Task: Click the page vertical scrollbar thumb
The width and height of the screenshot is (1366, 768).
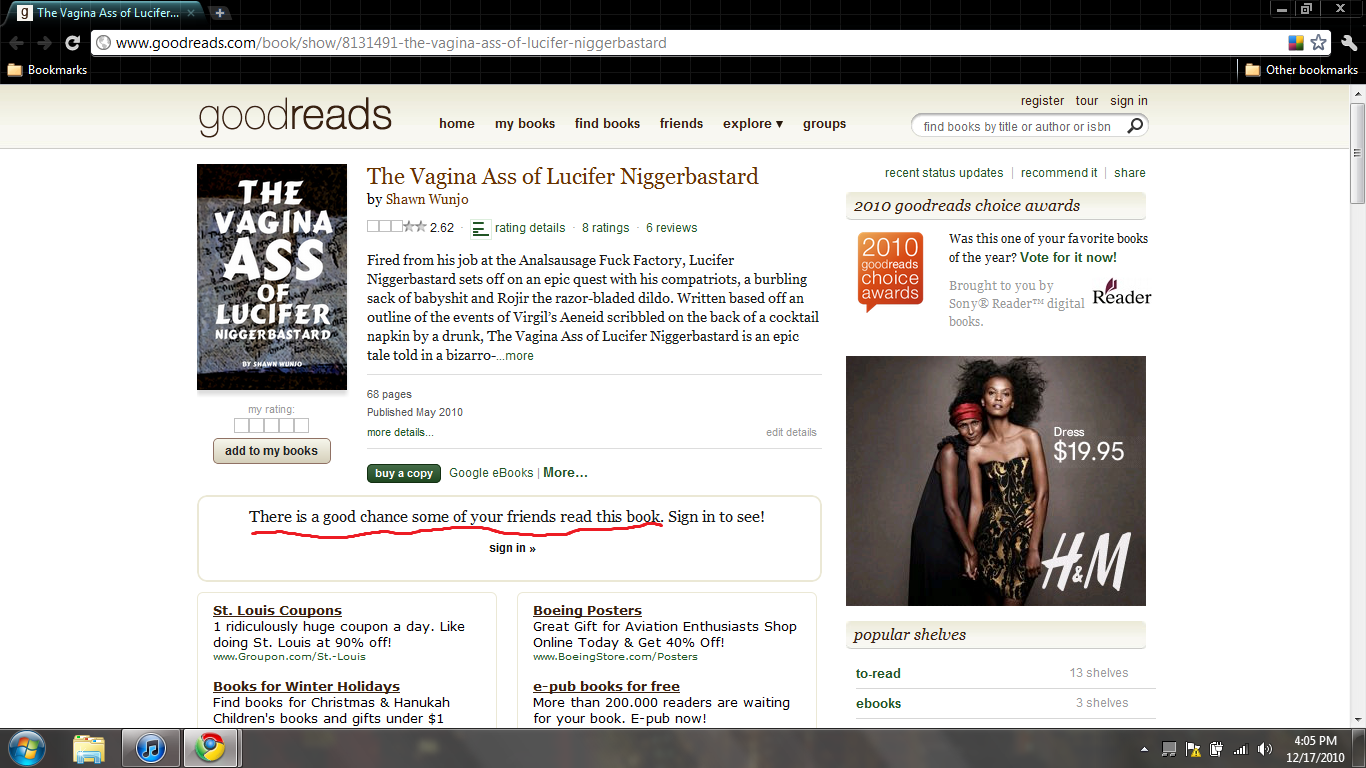Action: 1357,152
